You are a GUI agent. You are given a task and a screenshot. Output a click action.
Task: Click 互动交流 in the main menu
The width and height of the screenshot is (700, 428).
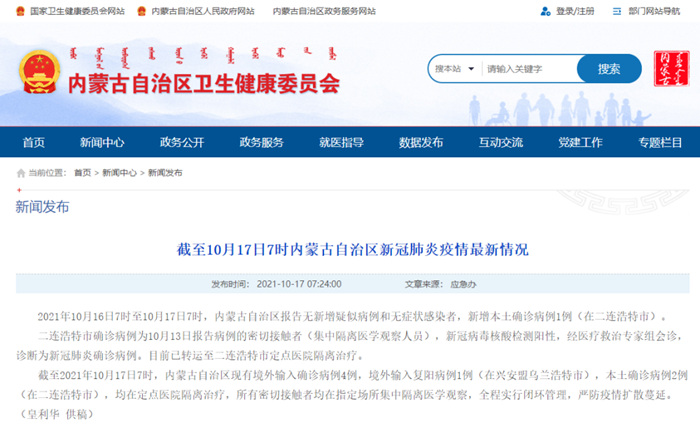coord(500,142)
